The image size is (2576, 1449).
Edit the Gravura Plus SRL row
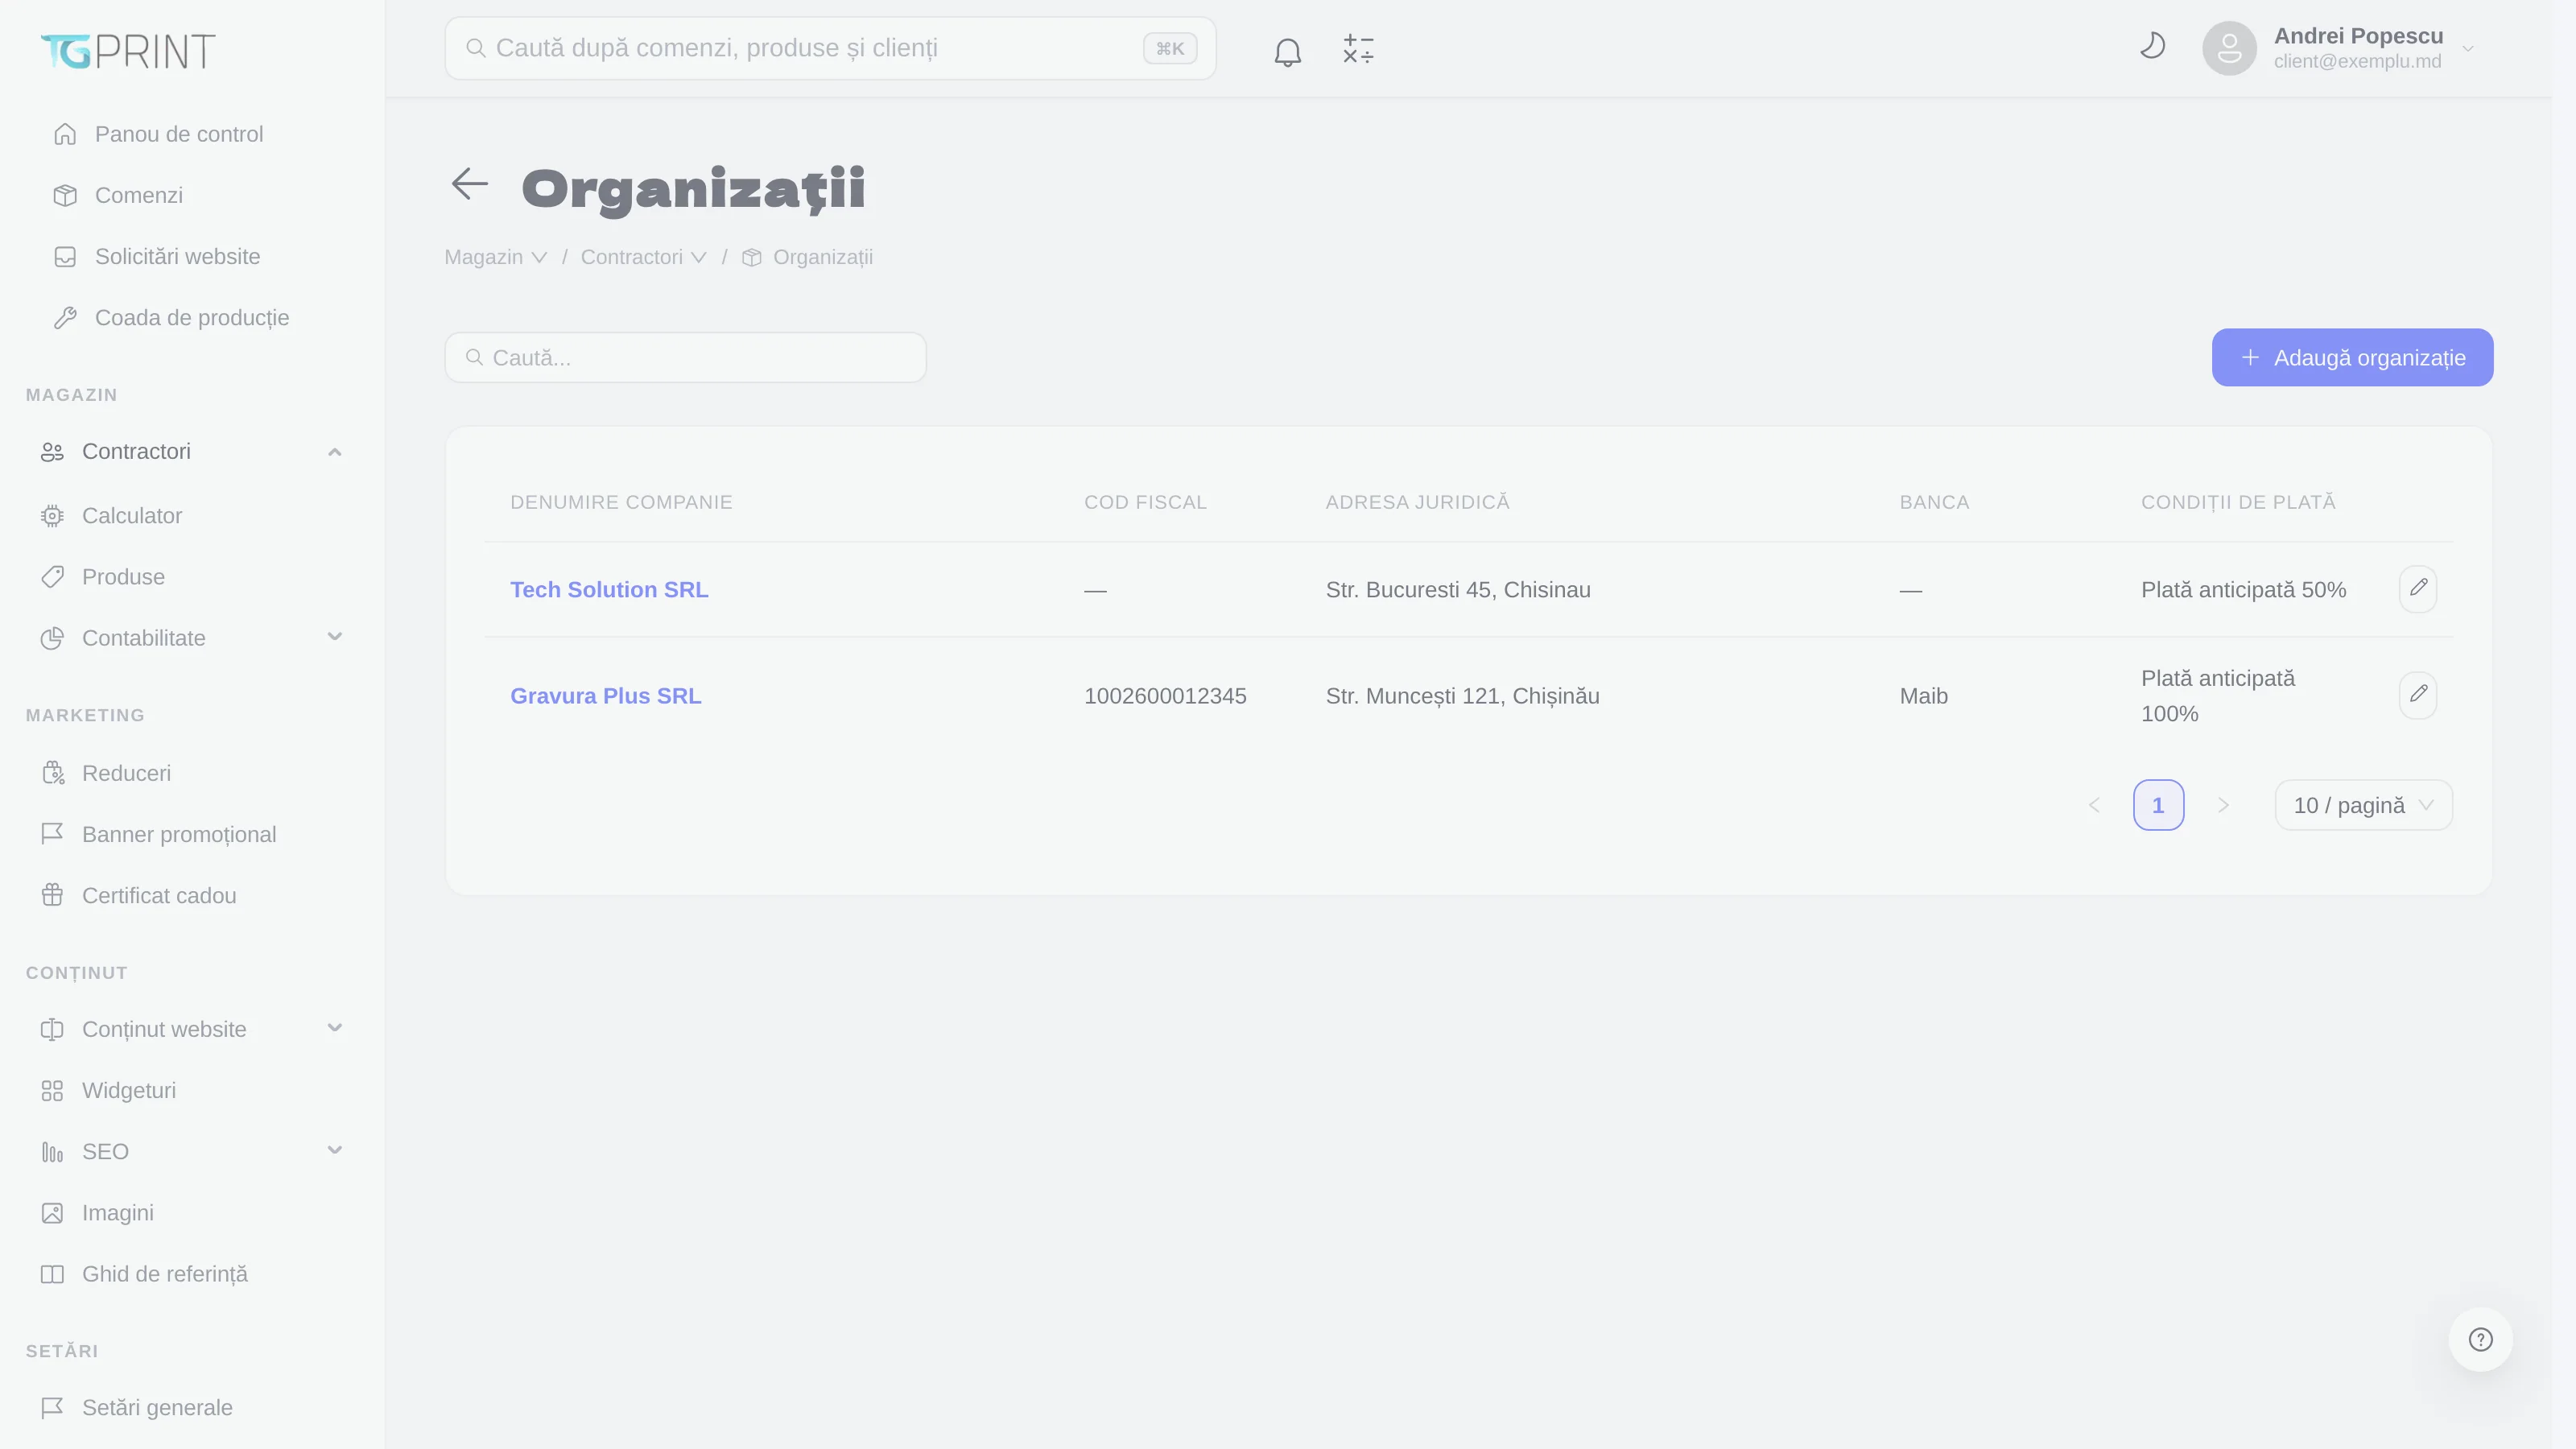click(x=2417, y=694)
